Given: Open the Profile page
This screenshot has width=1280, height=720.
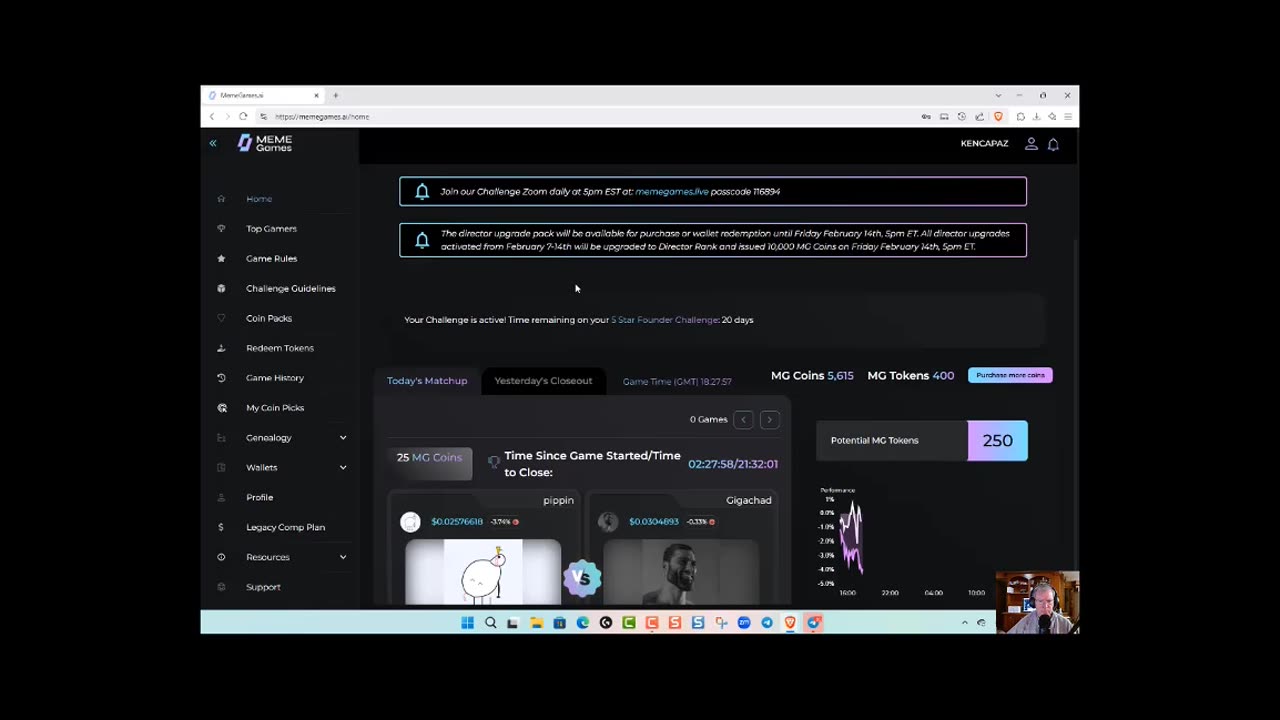Looking at the screenshot, I should coord(259,498).
